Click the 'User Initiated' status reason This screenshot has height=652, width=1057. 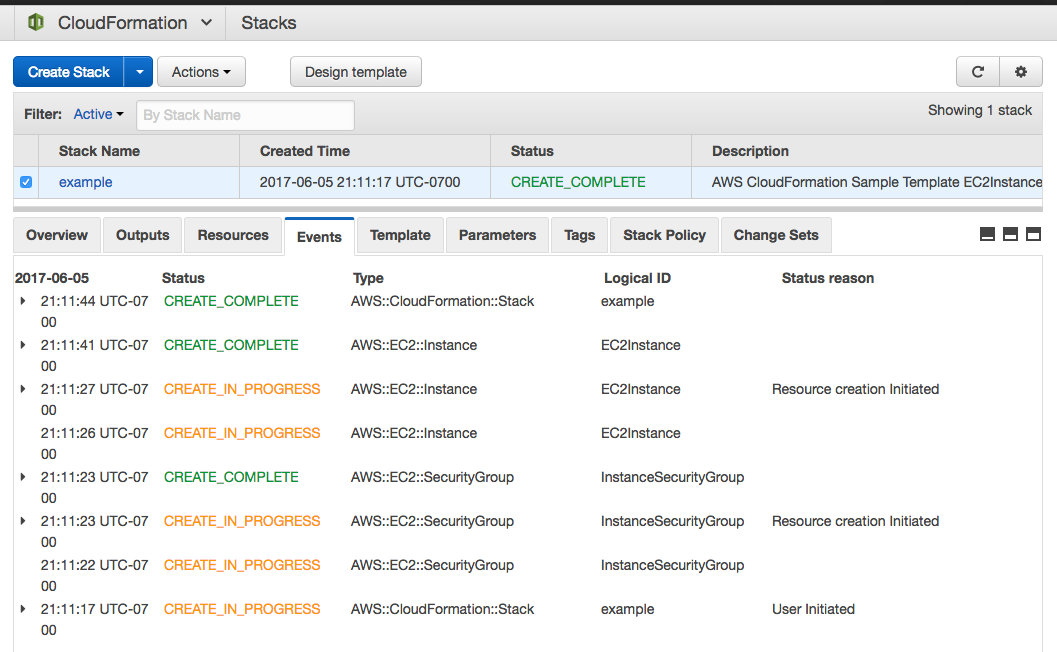[813, 609]
